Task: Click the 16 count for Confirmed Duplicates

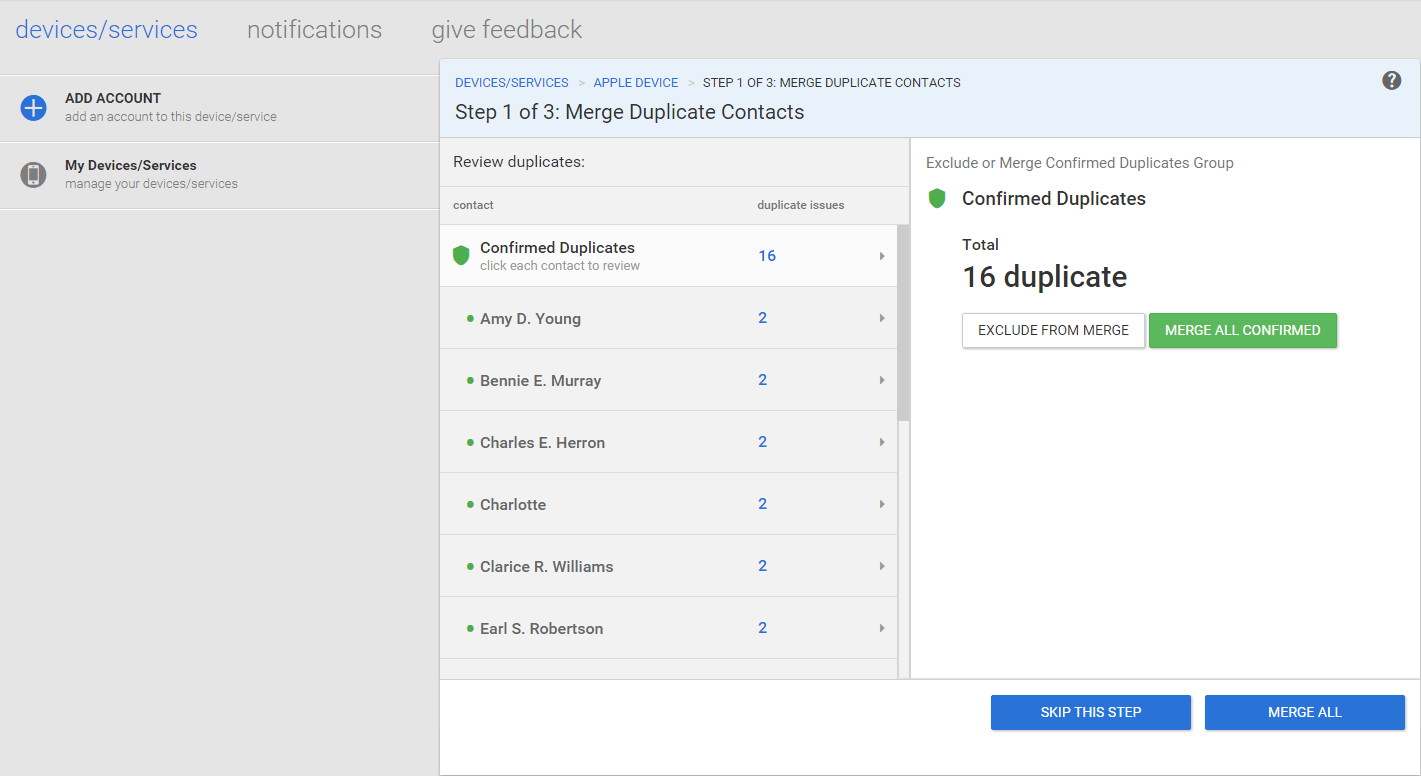Action: (767, 256)
